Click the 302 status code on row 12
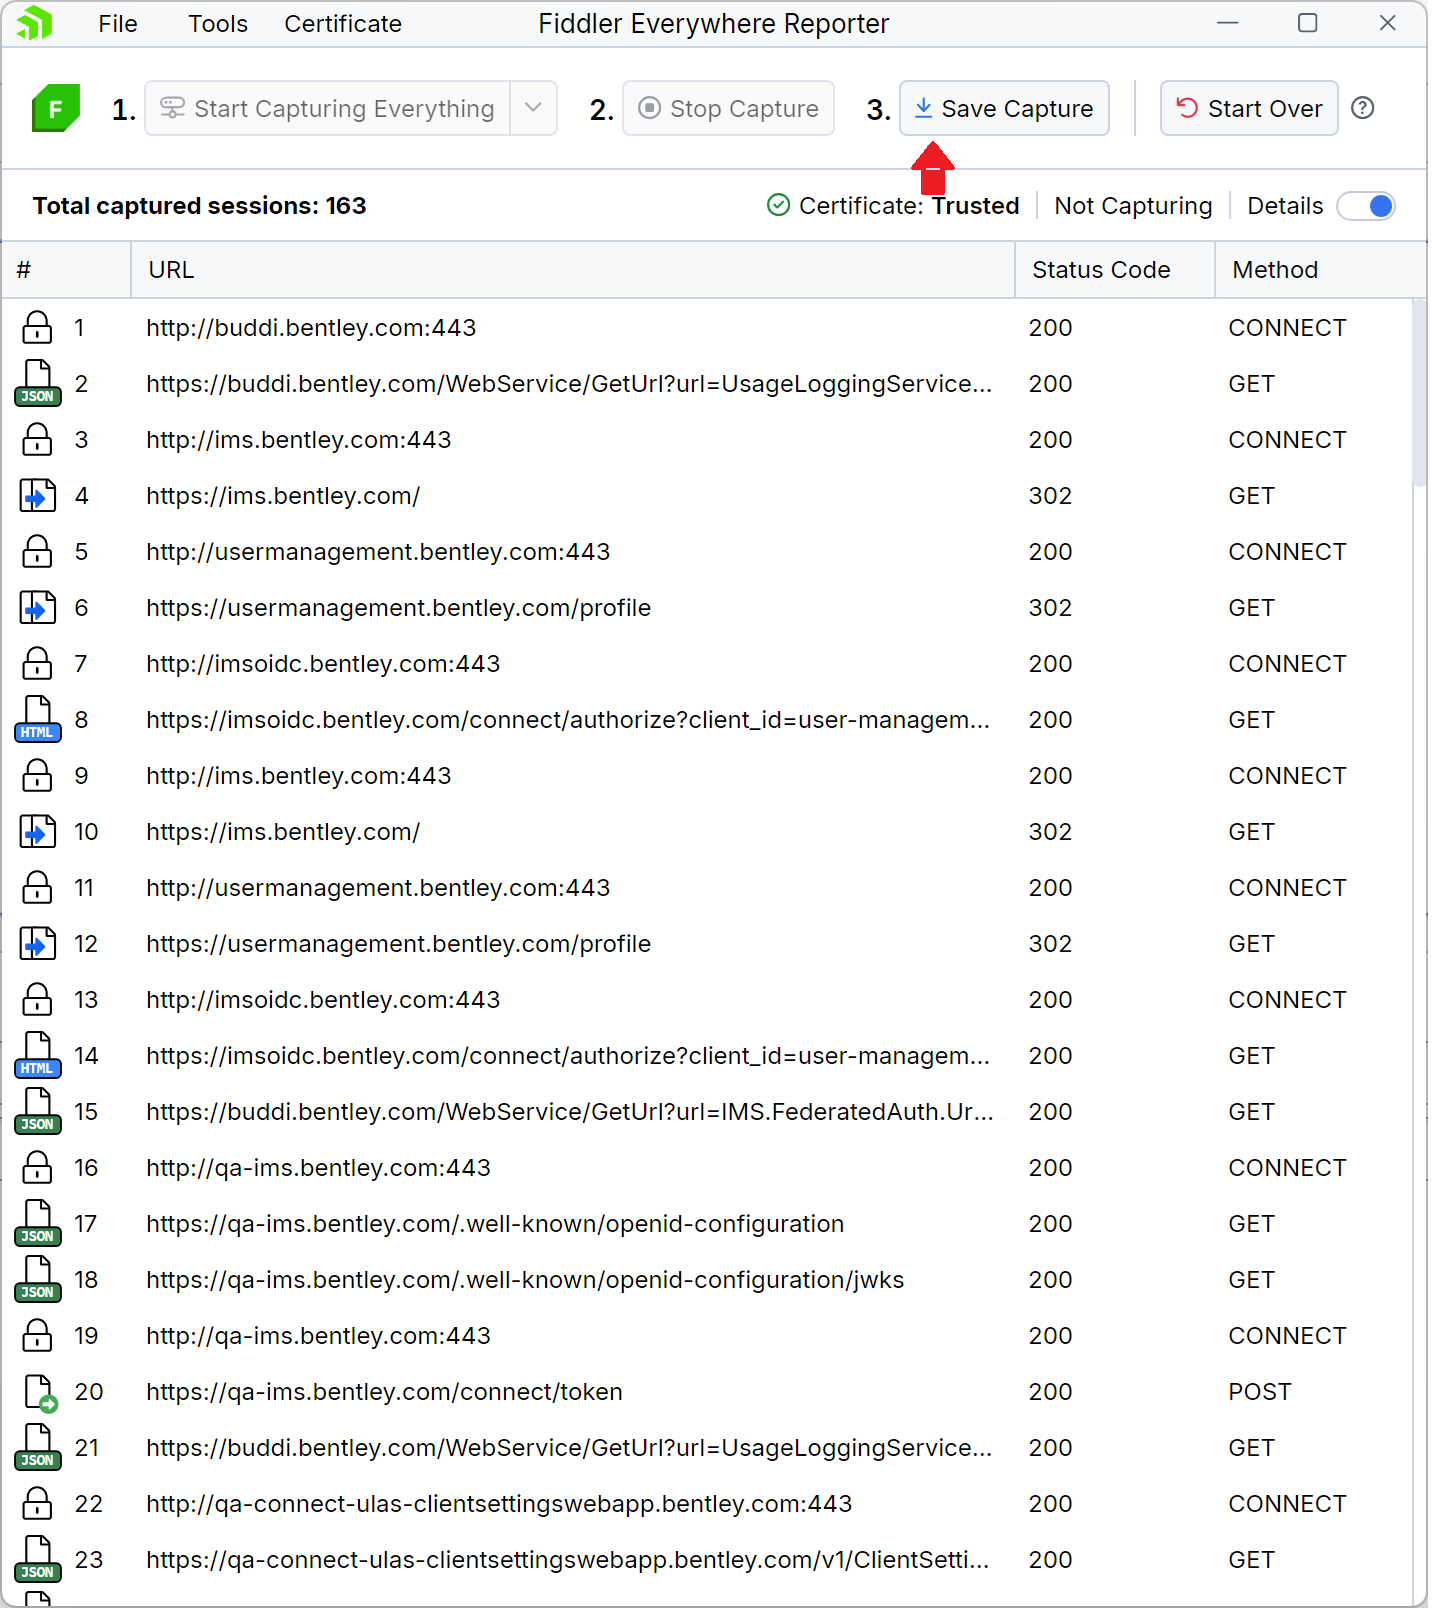This screenshot has height=1608, width=1432. tap(1050, 943)
